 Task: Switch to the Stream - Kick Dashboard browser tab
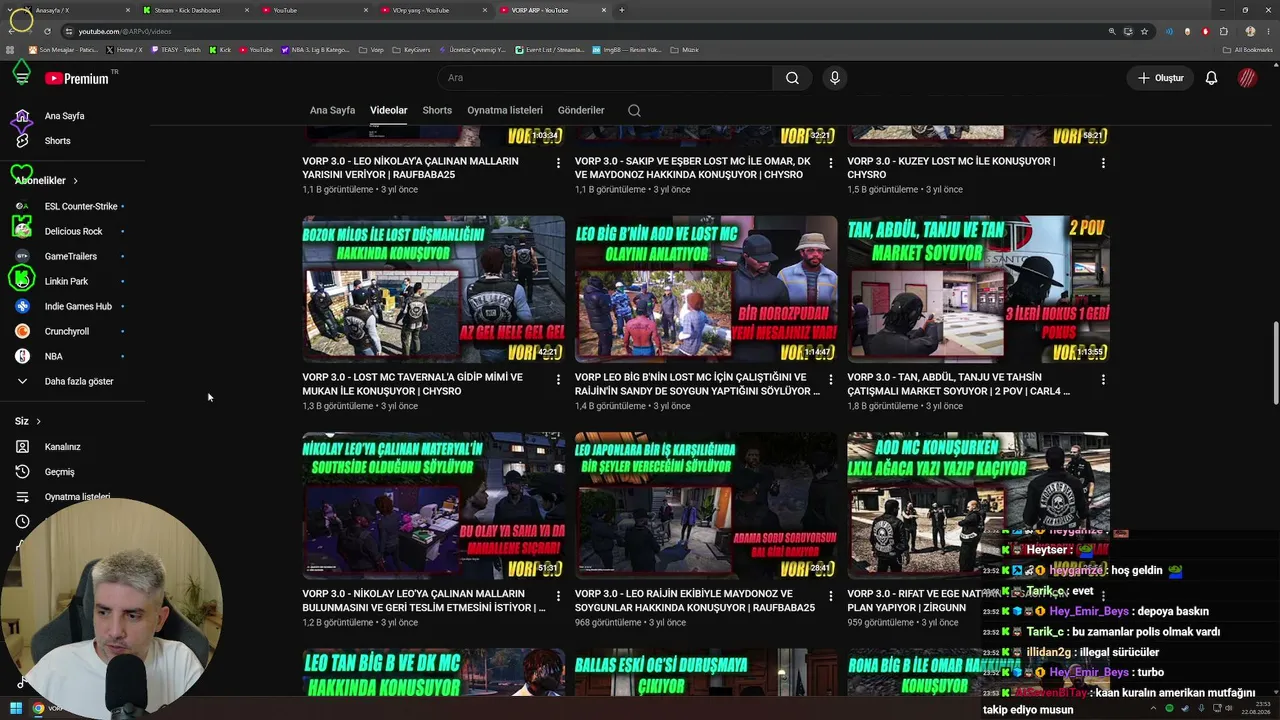coord(194,10)
